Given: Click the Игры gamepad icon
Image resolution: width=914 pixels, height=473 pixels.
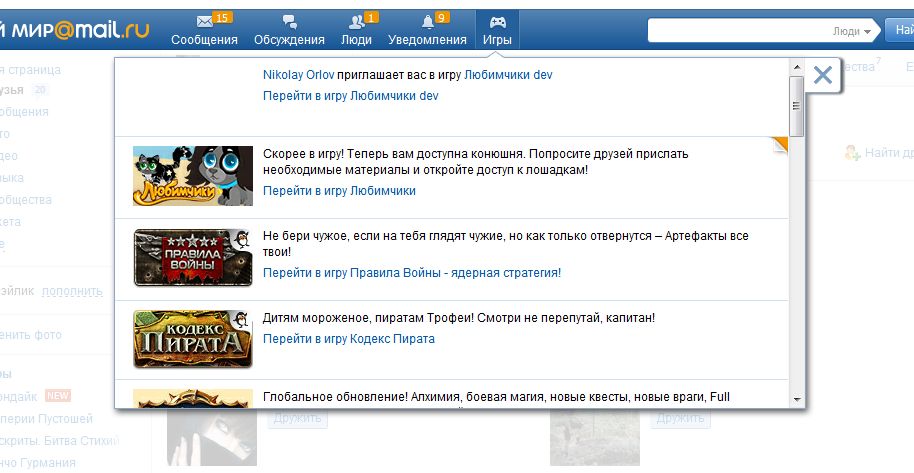Looking at the screenshot, I should pyautogui.click(x=497, y=22).
